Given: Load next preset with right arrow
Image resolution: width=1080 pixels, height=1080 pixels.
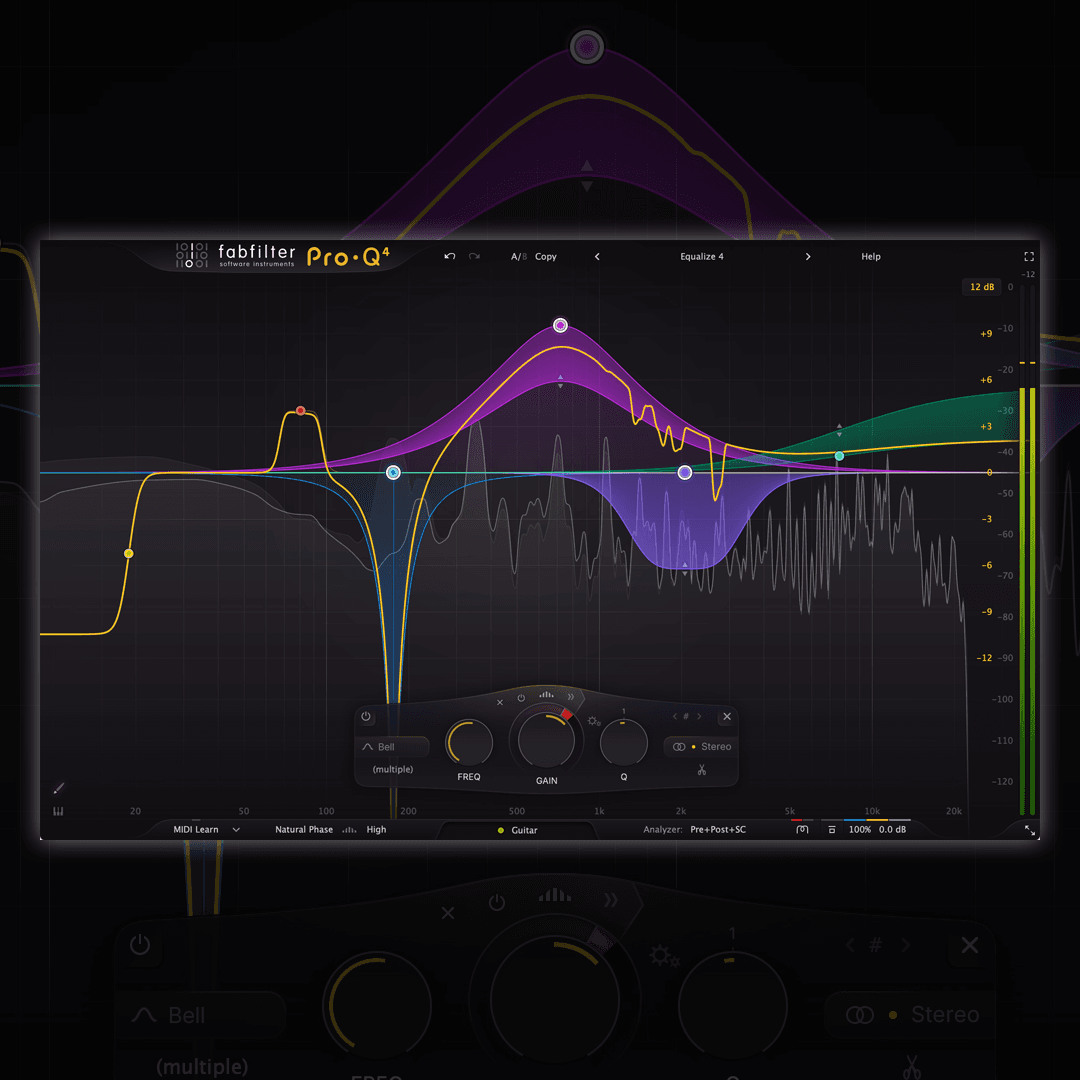Looking at the screenshot, I should coord(808,256).
